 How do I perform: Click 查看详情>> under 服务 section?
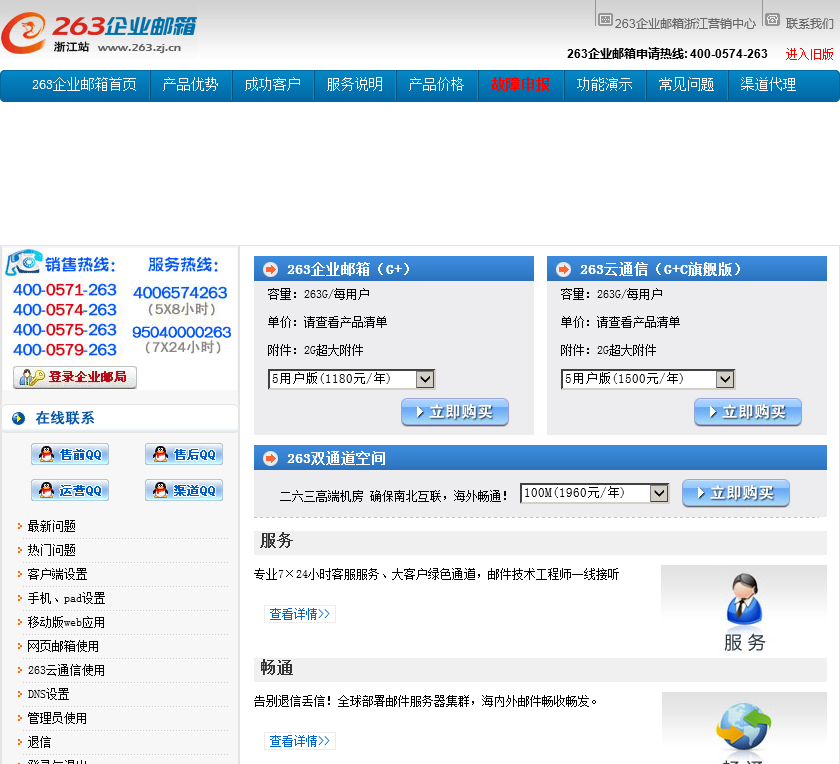pos(299,614)
